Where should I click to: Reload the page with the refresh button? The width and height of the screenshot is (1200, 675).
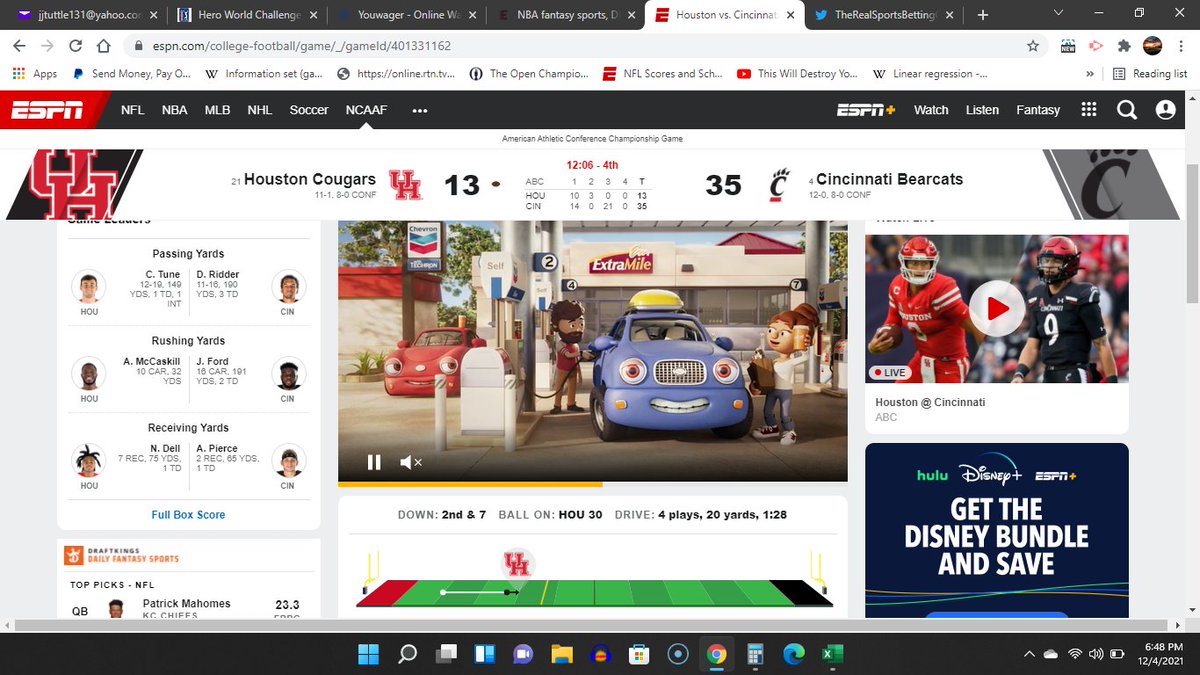(76, 46)
